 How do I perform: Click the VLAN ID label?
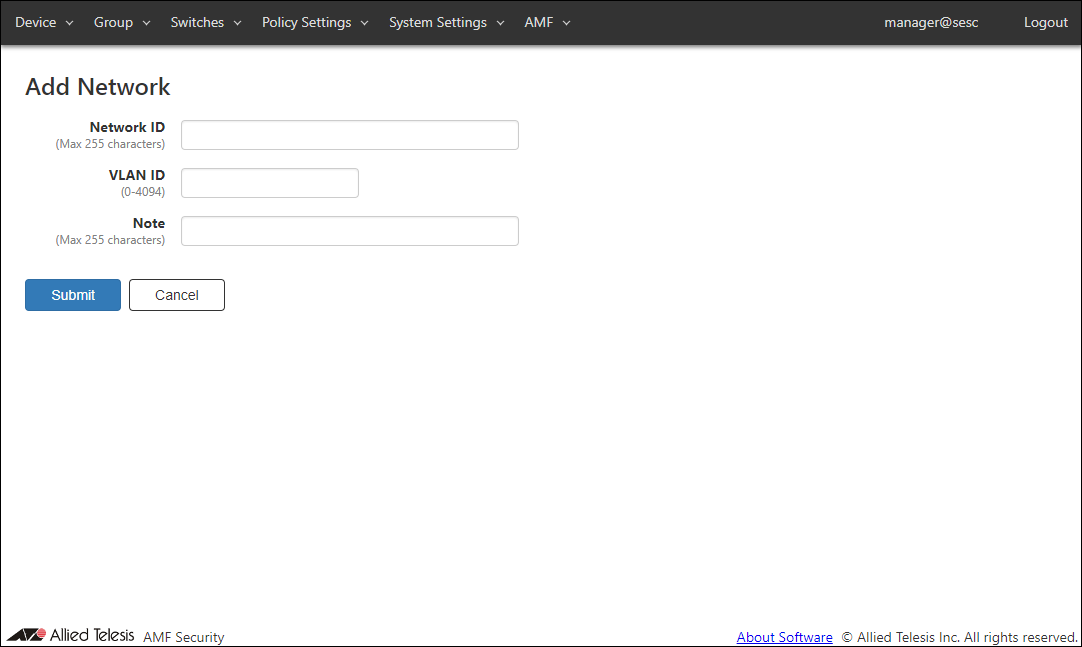pos(137,175)
